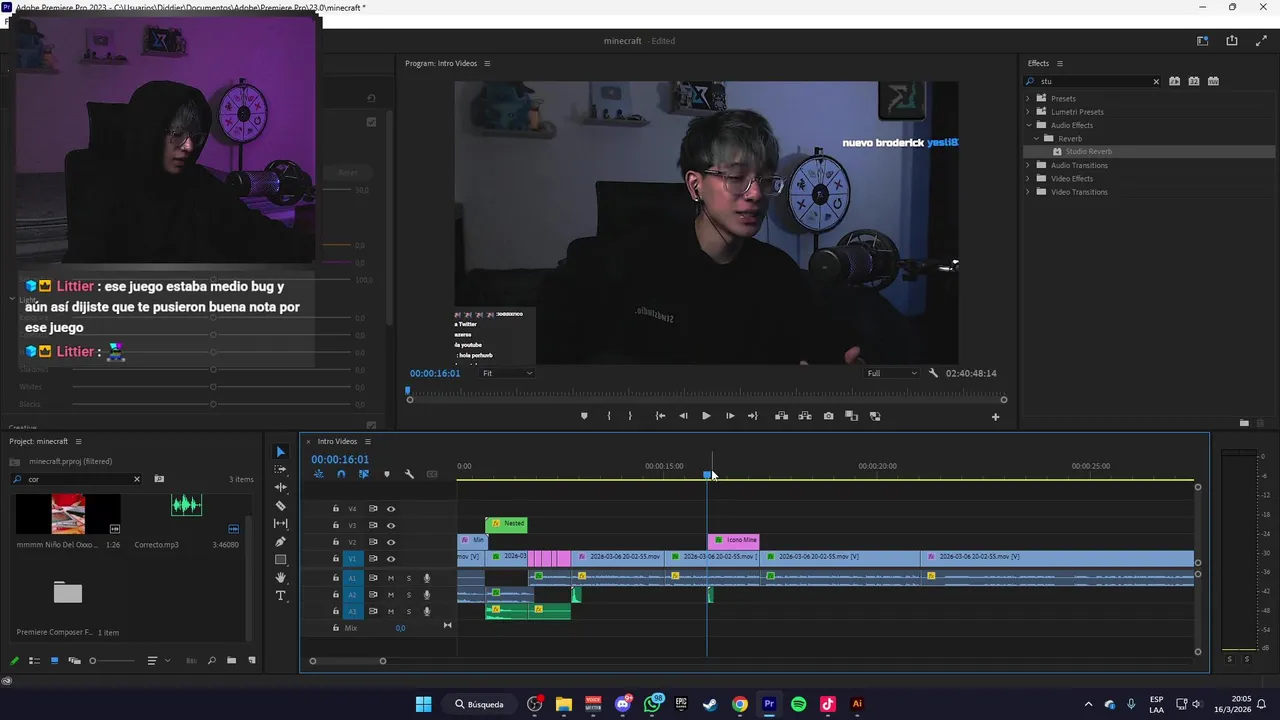Add a marker in the timeline
This screenshot has width=1280, height=720.
point(387,474)
